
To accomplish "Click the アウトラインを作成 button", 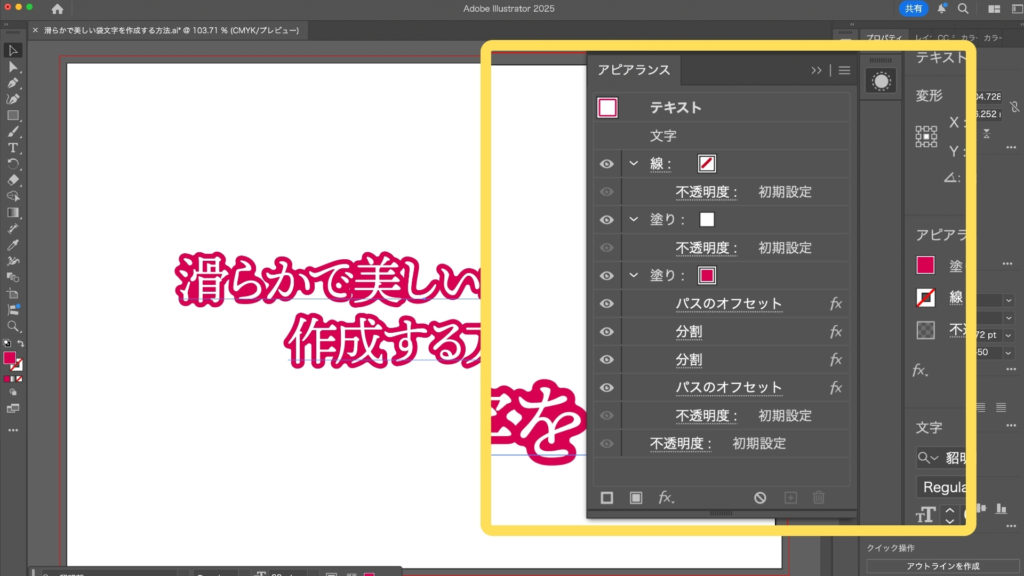I will pyautogui.click(x=943, y=566).
